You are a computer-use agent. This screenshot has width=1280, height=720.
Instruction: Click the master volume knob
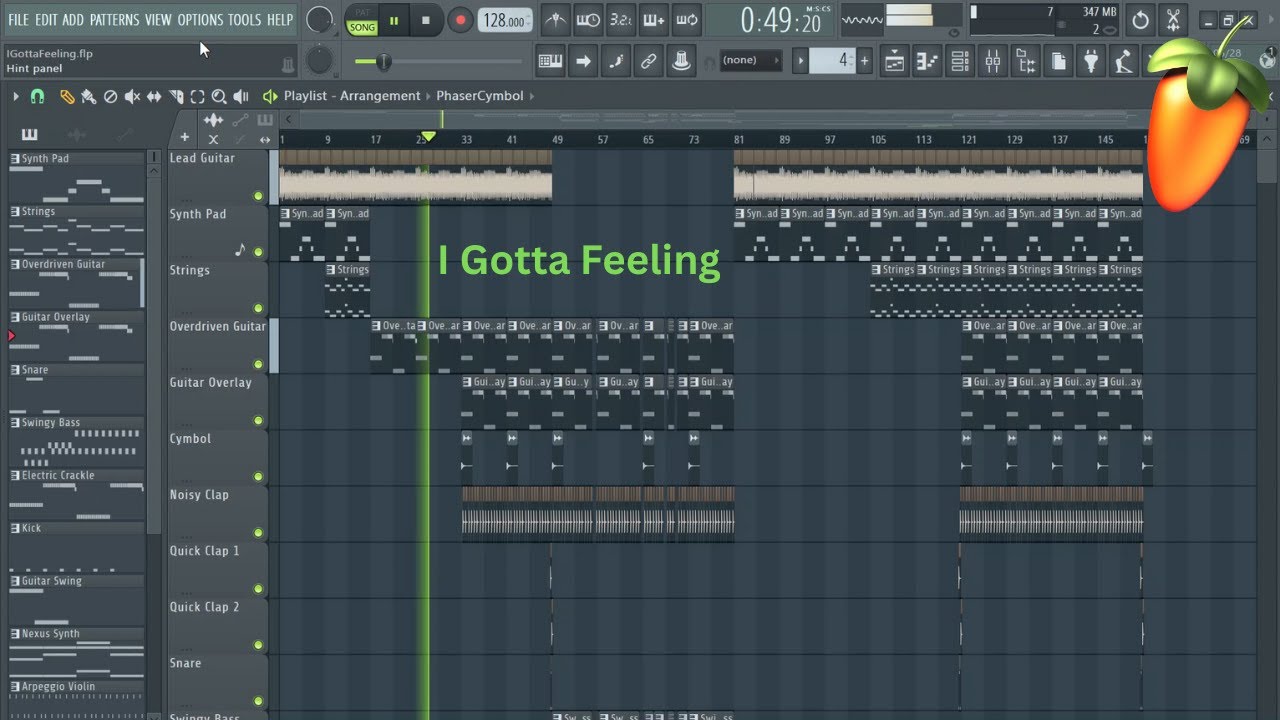click(319, 19)
